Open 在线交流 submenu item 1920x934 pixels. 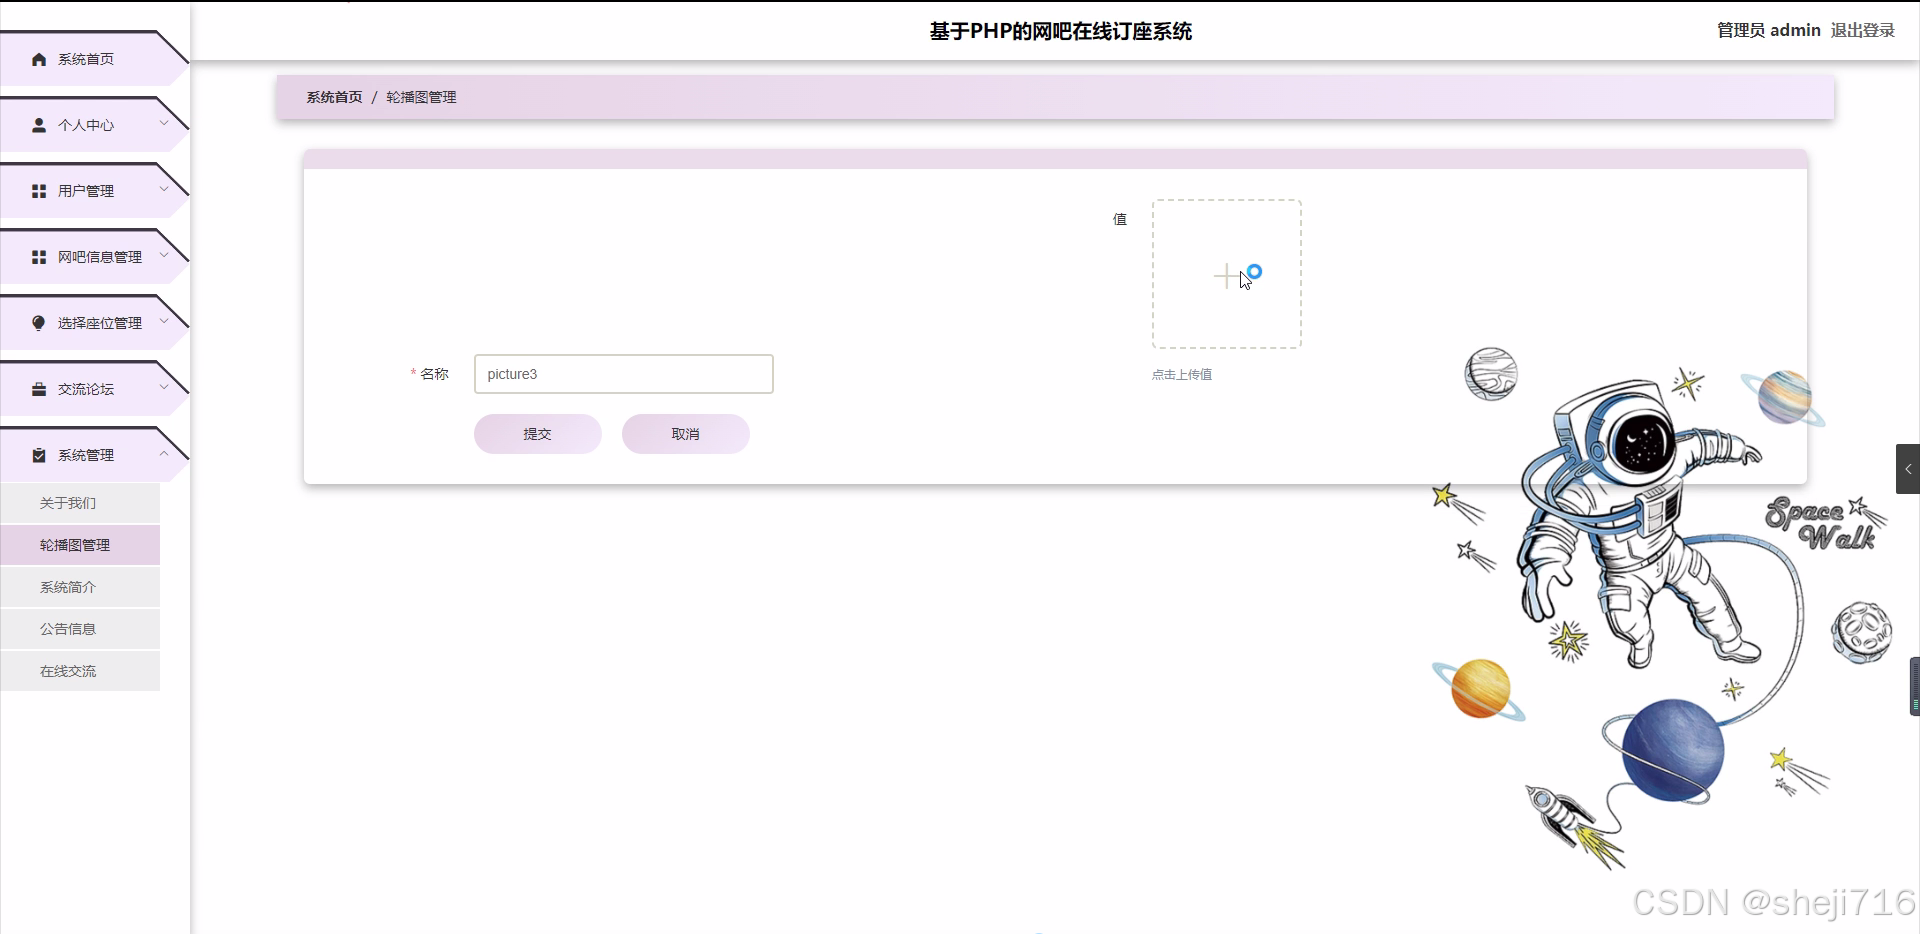(80, 671)
